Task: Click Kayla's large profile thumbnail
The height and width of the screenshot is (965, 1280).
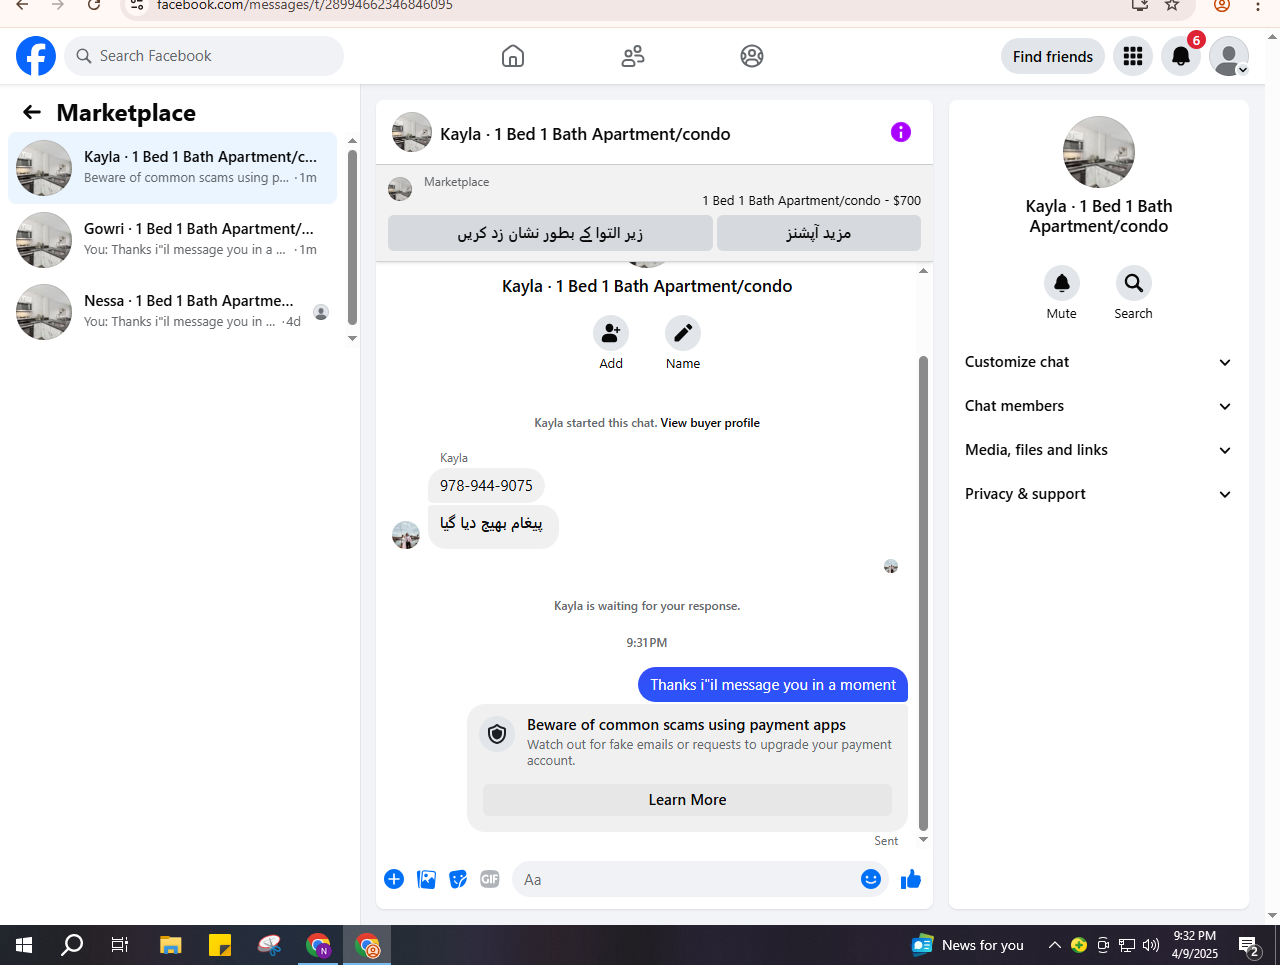Action: click(x=1099, y=152)
